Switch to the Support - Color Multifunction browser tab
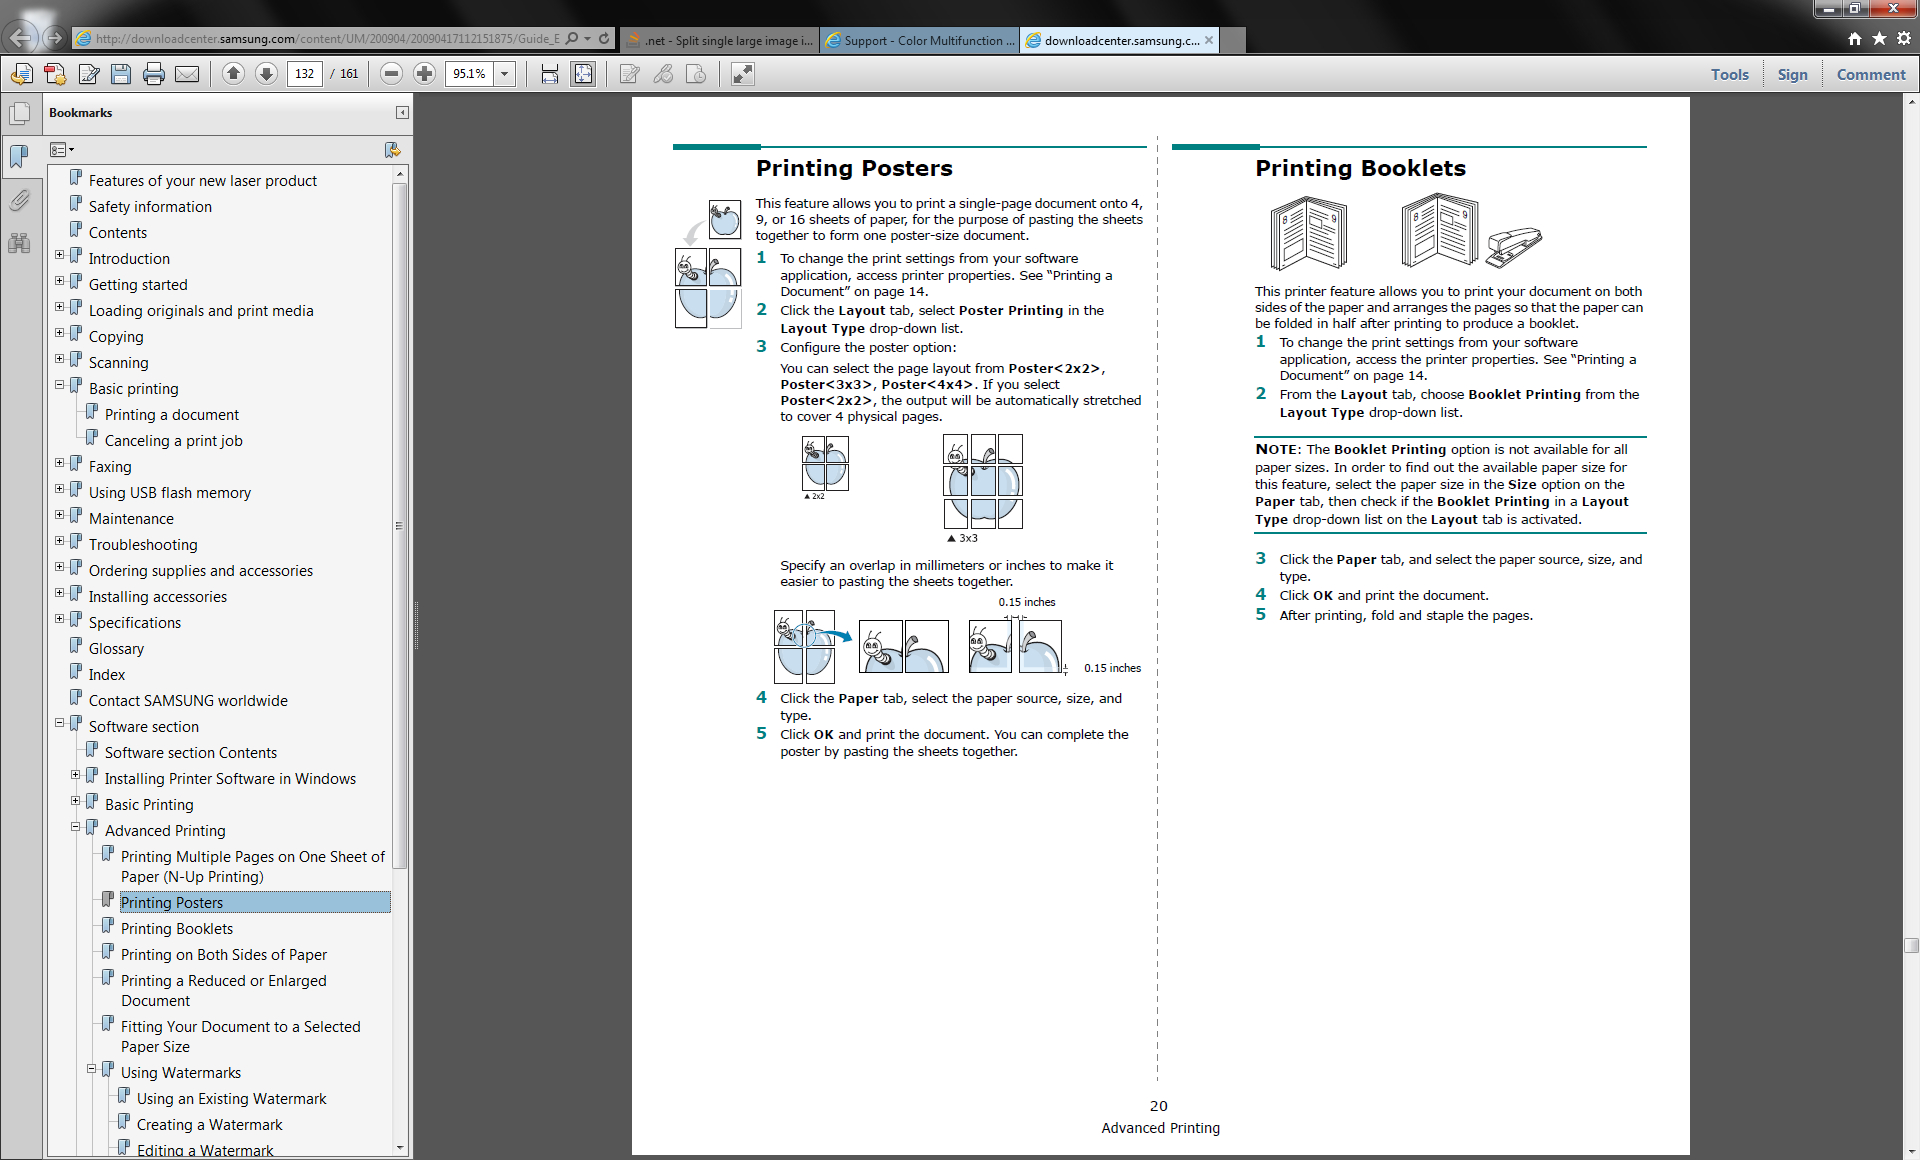 point(918,40)
